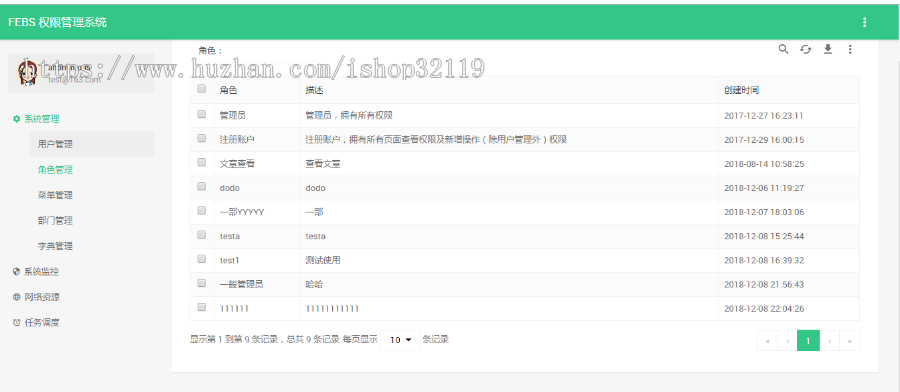Check the 管理员 row checkbox

tap(201, 114)
